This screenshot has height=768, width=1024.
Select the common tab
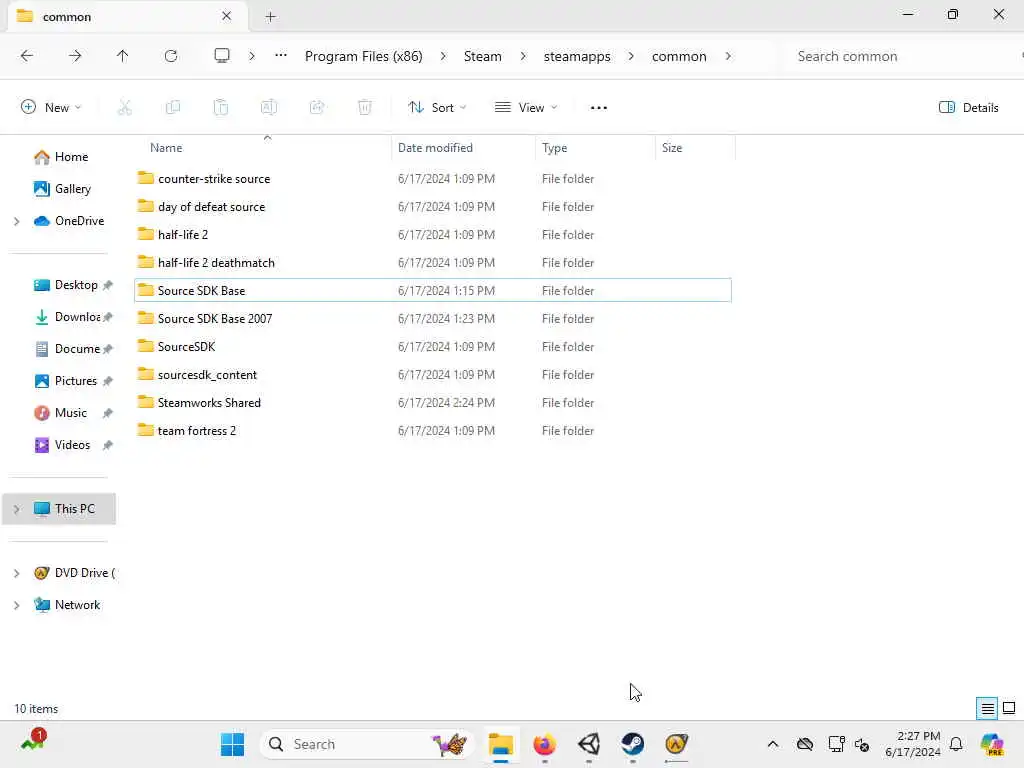127,17
